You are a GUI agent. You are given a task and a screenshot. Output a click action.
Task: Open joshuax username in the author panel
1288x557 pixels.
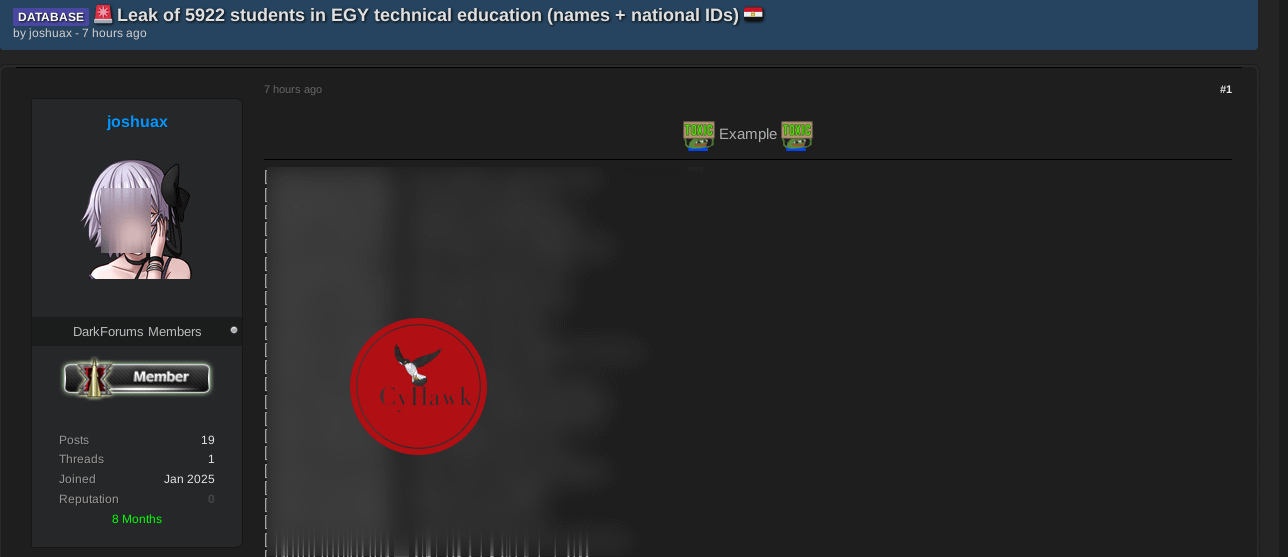pos(137,122)
